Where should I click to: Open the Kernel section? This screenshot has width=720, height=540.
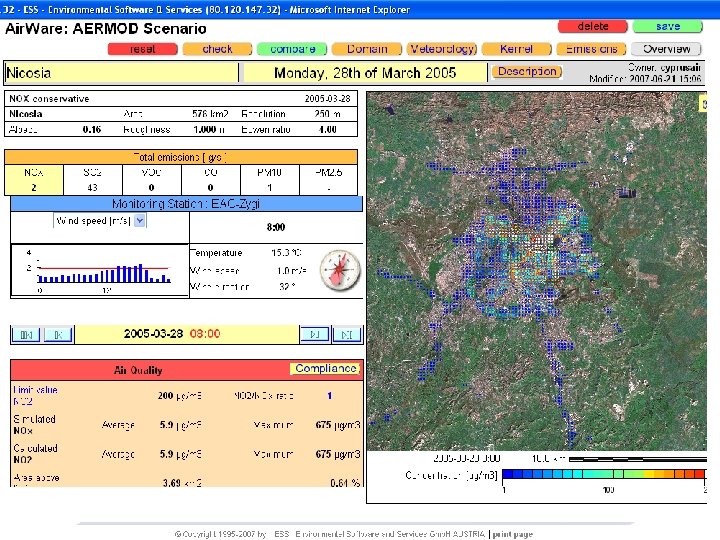click(517, 49)
